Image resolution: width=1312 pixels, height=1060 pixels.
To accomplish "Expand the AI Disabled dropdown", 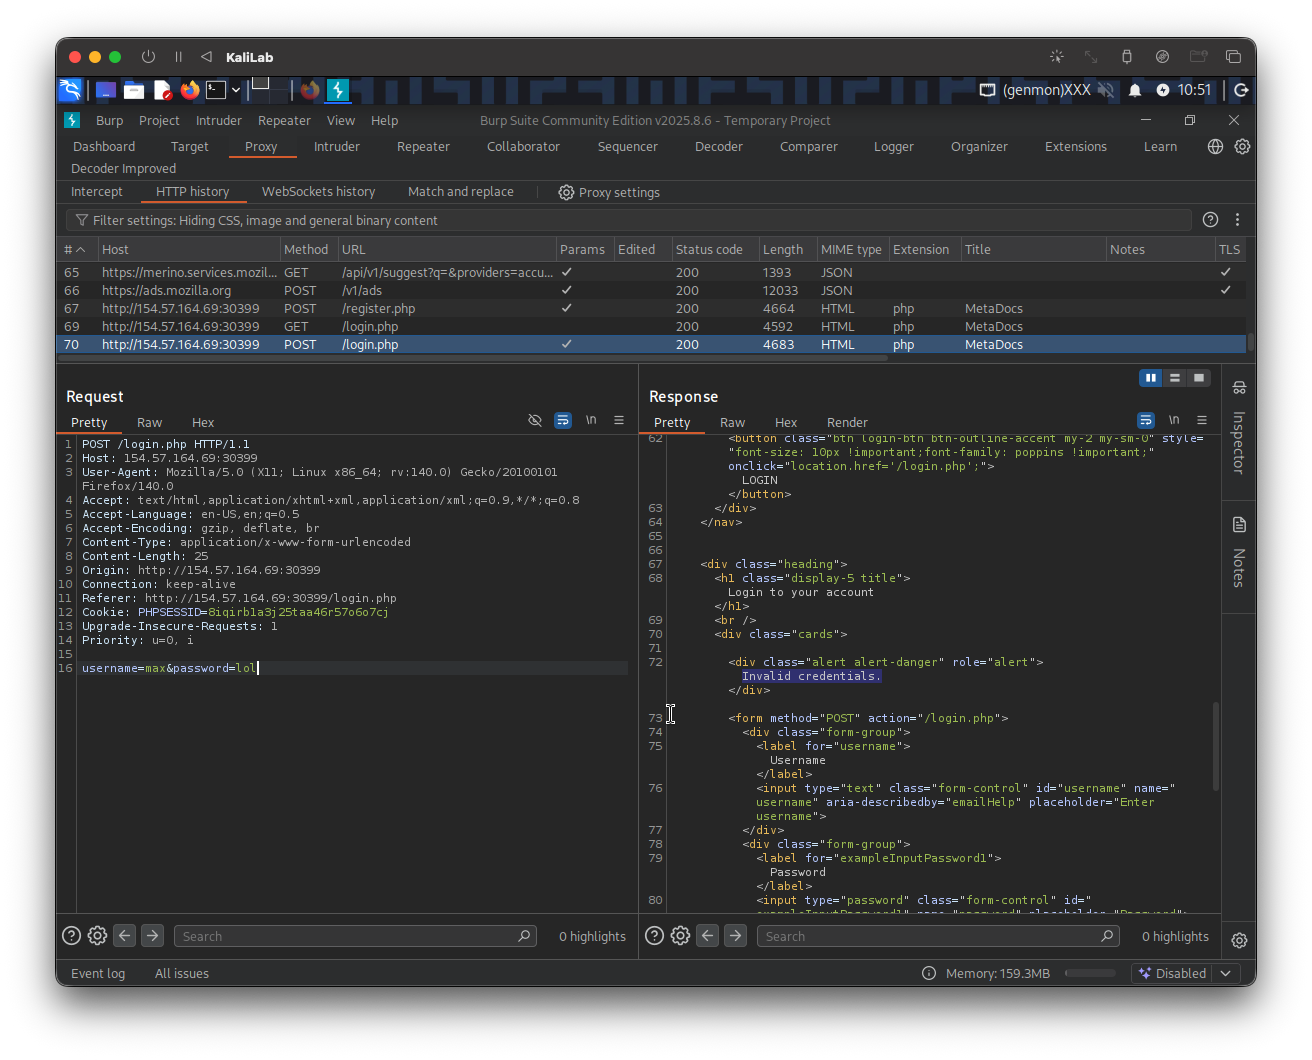I will [x=1227, y=973].
